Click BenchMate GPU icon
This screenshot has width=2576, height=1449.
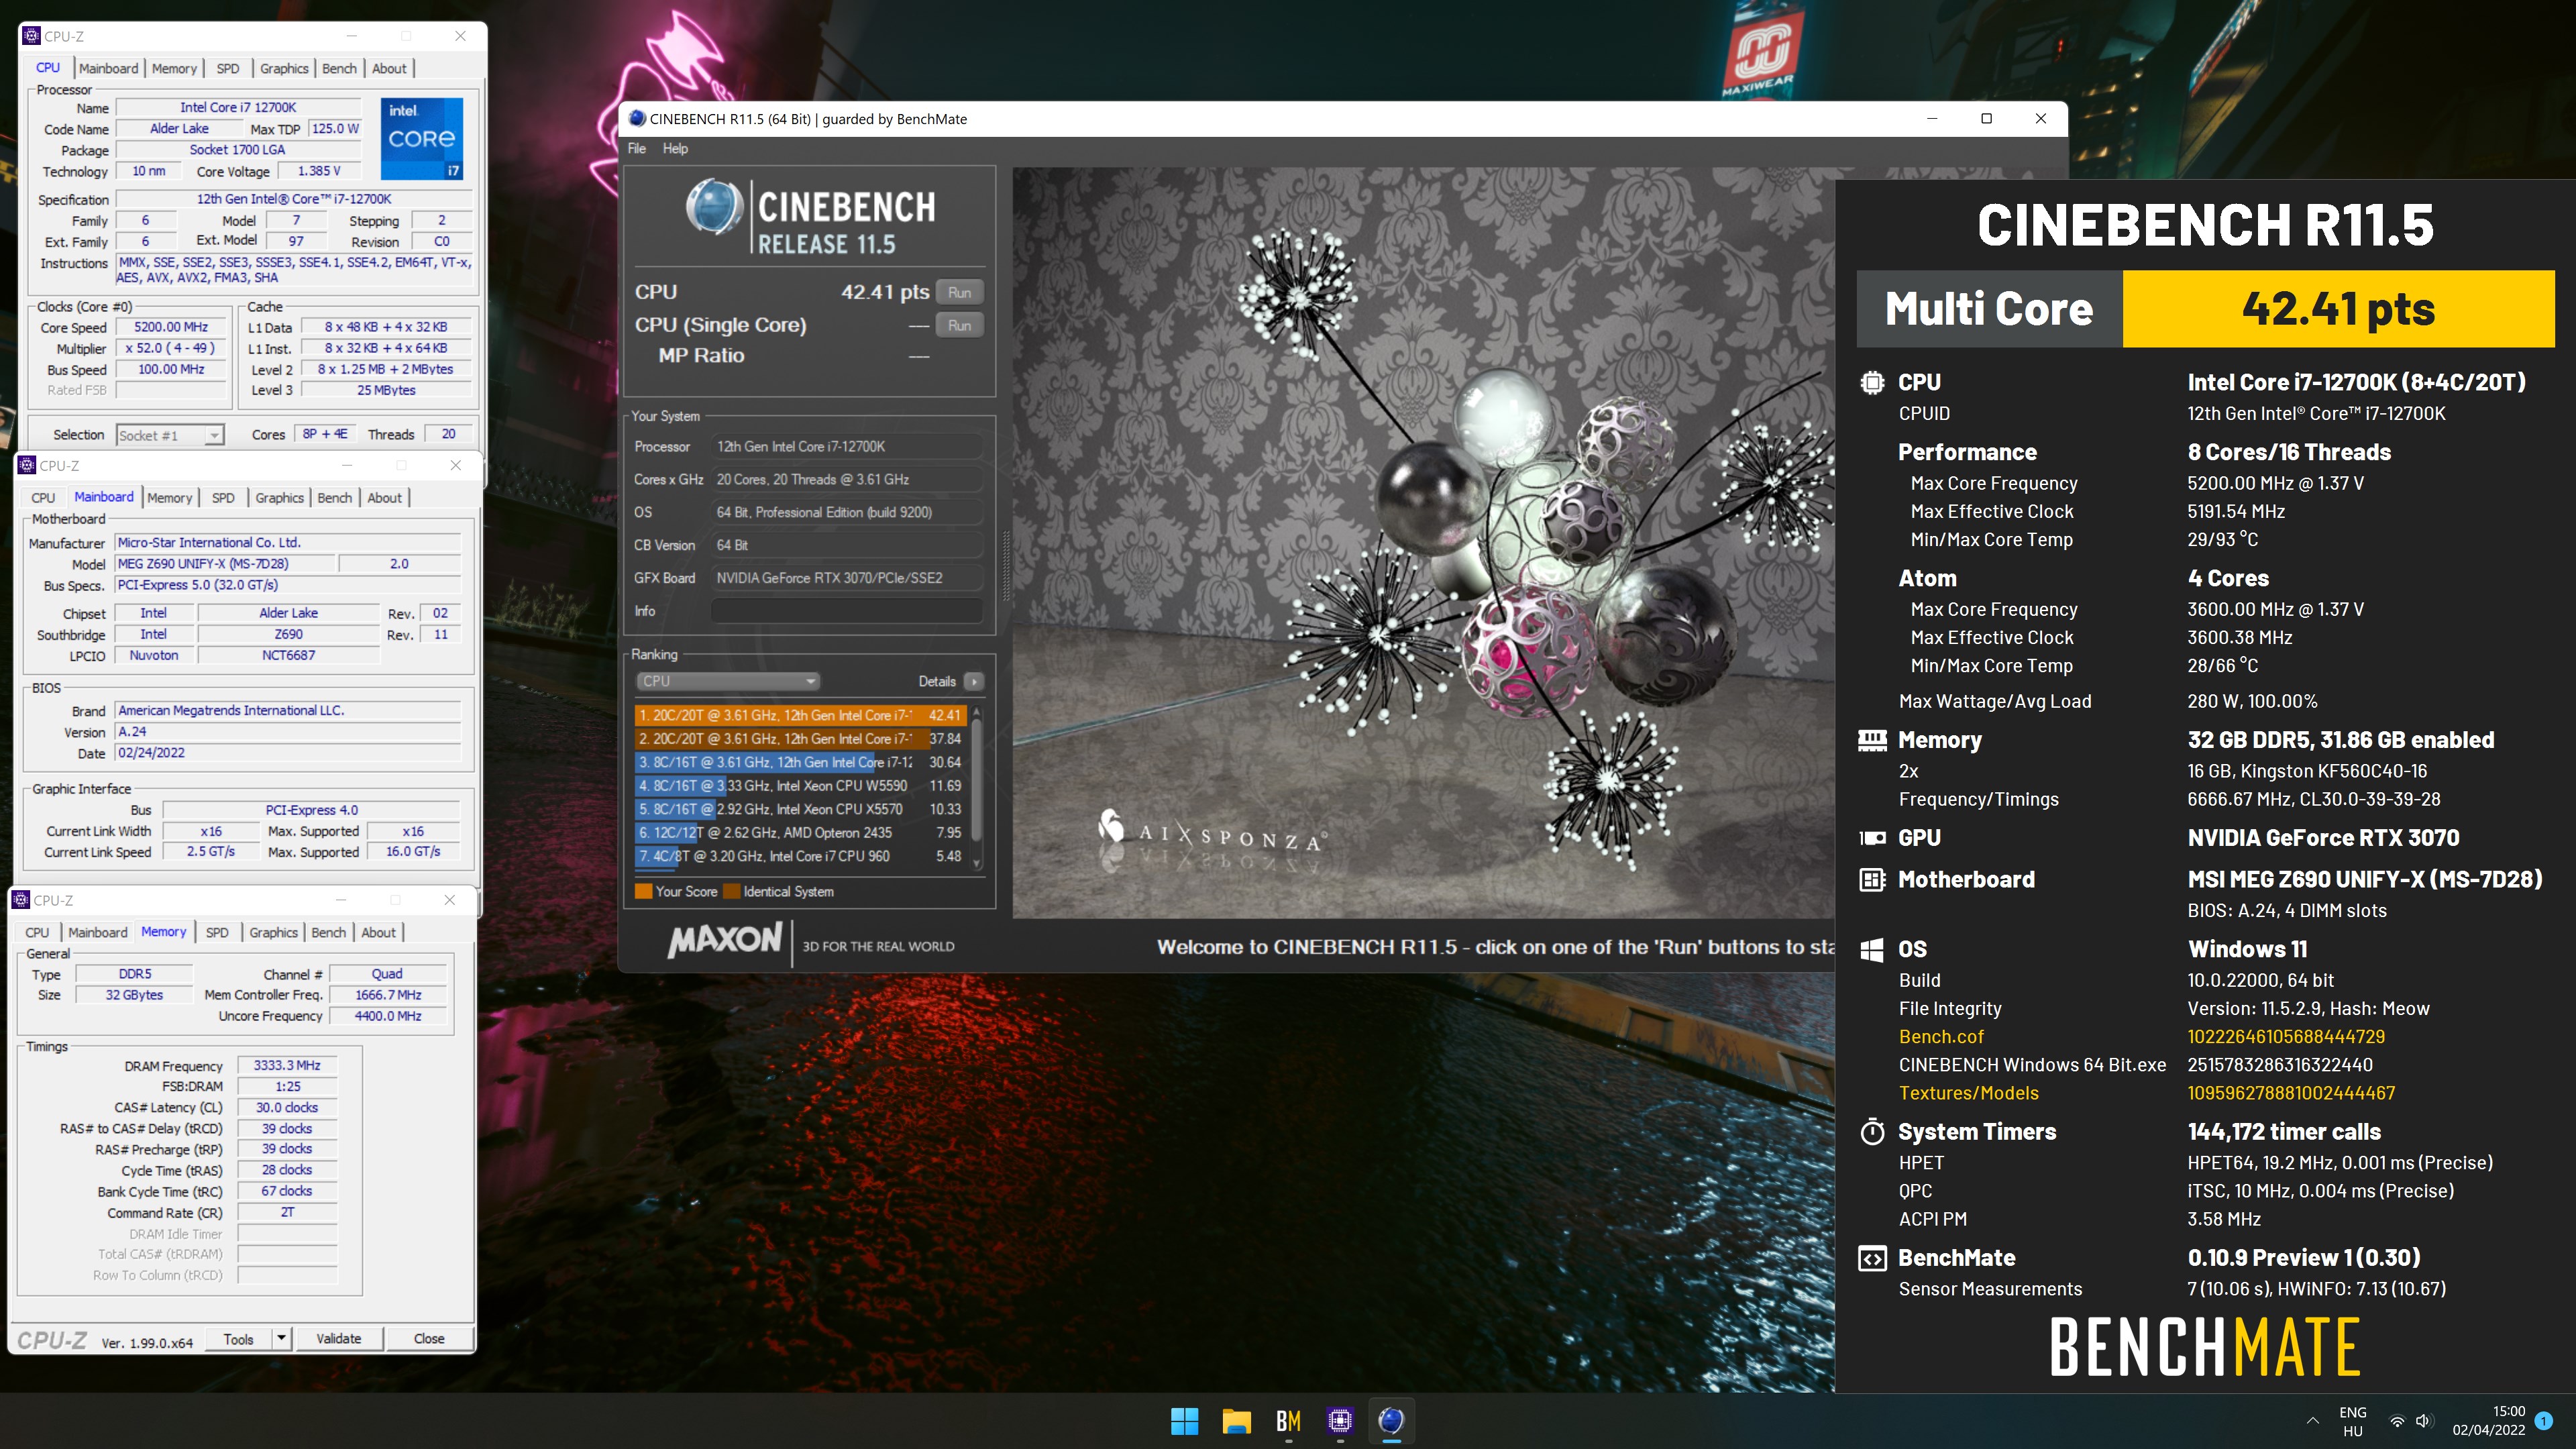pos(1872,838)
